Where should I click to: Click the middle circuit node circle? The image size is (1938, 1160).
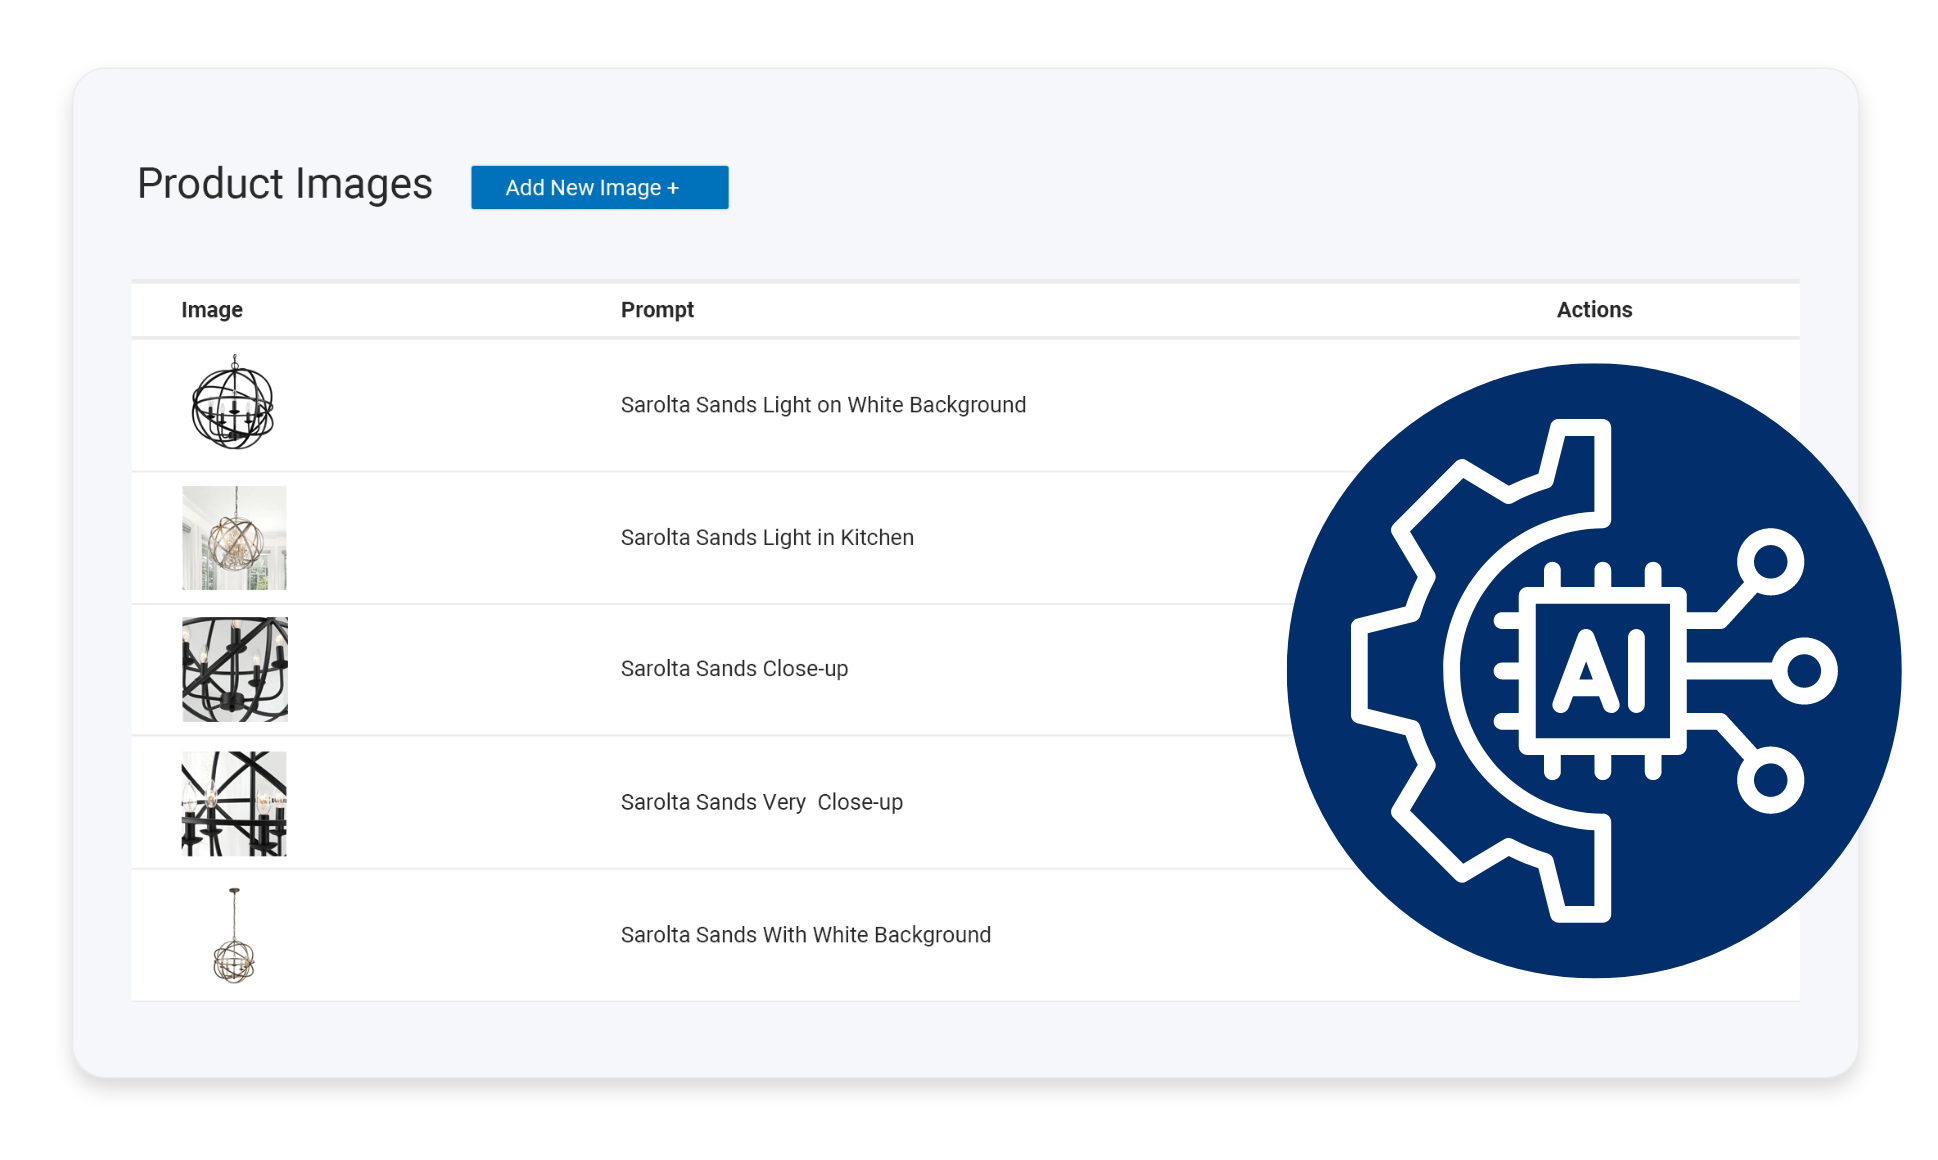pyautogui.click(x=1804, y=671)
